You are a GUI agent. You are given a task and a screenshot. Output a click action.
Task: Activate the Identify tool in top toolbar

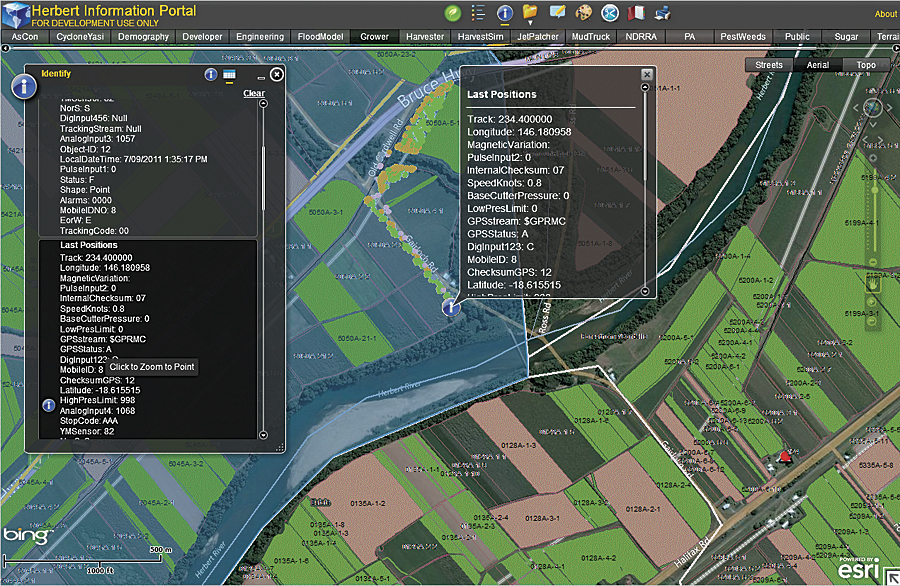[x=505, y=13]
